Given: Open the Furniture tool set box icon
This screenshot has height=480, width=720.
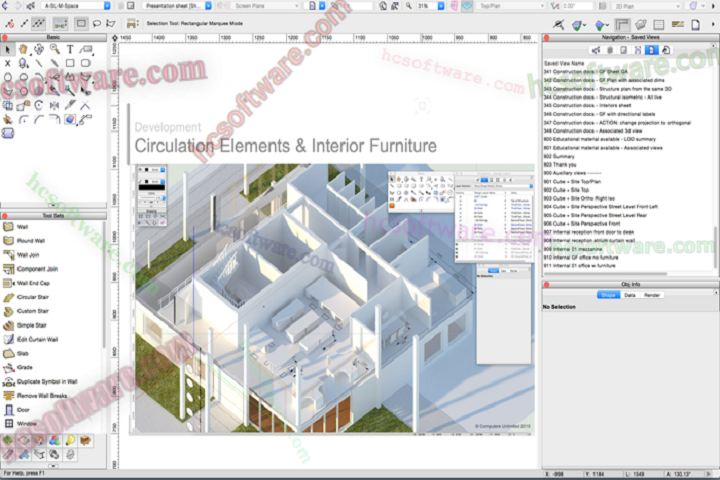Looking at the screenshot, I should (85, 440).
